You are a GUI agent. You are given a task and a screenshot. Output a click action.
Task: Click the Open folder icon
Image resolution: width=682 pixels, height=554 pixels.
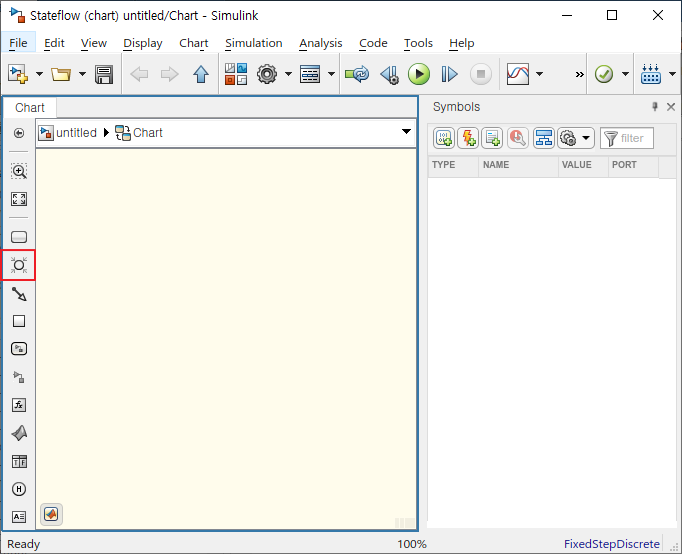tap(61, 74)
